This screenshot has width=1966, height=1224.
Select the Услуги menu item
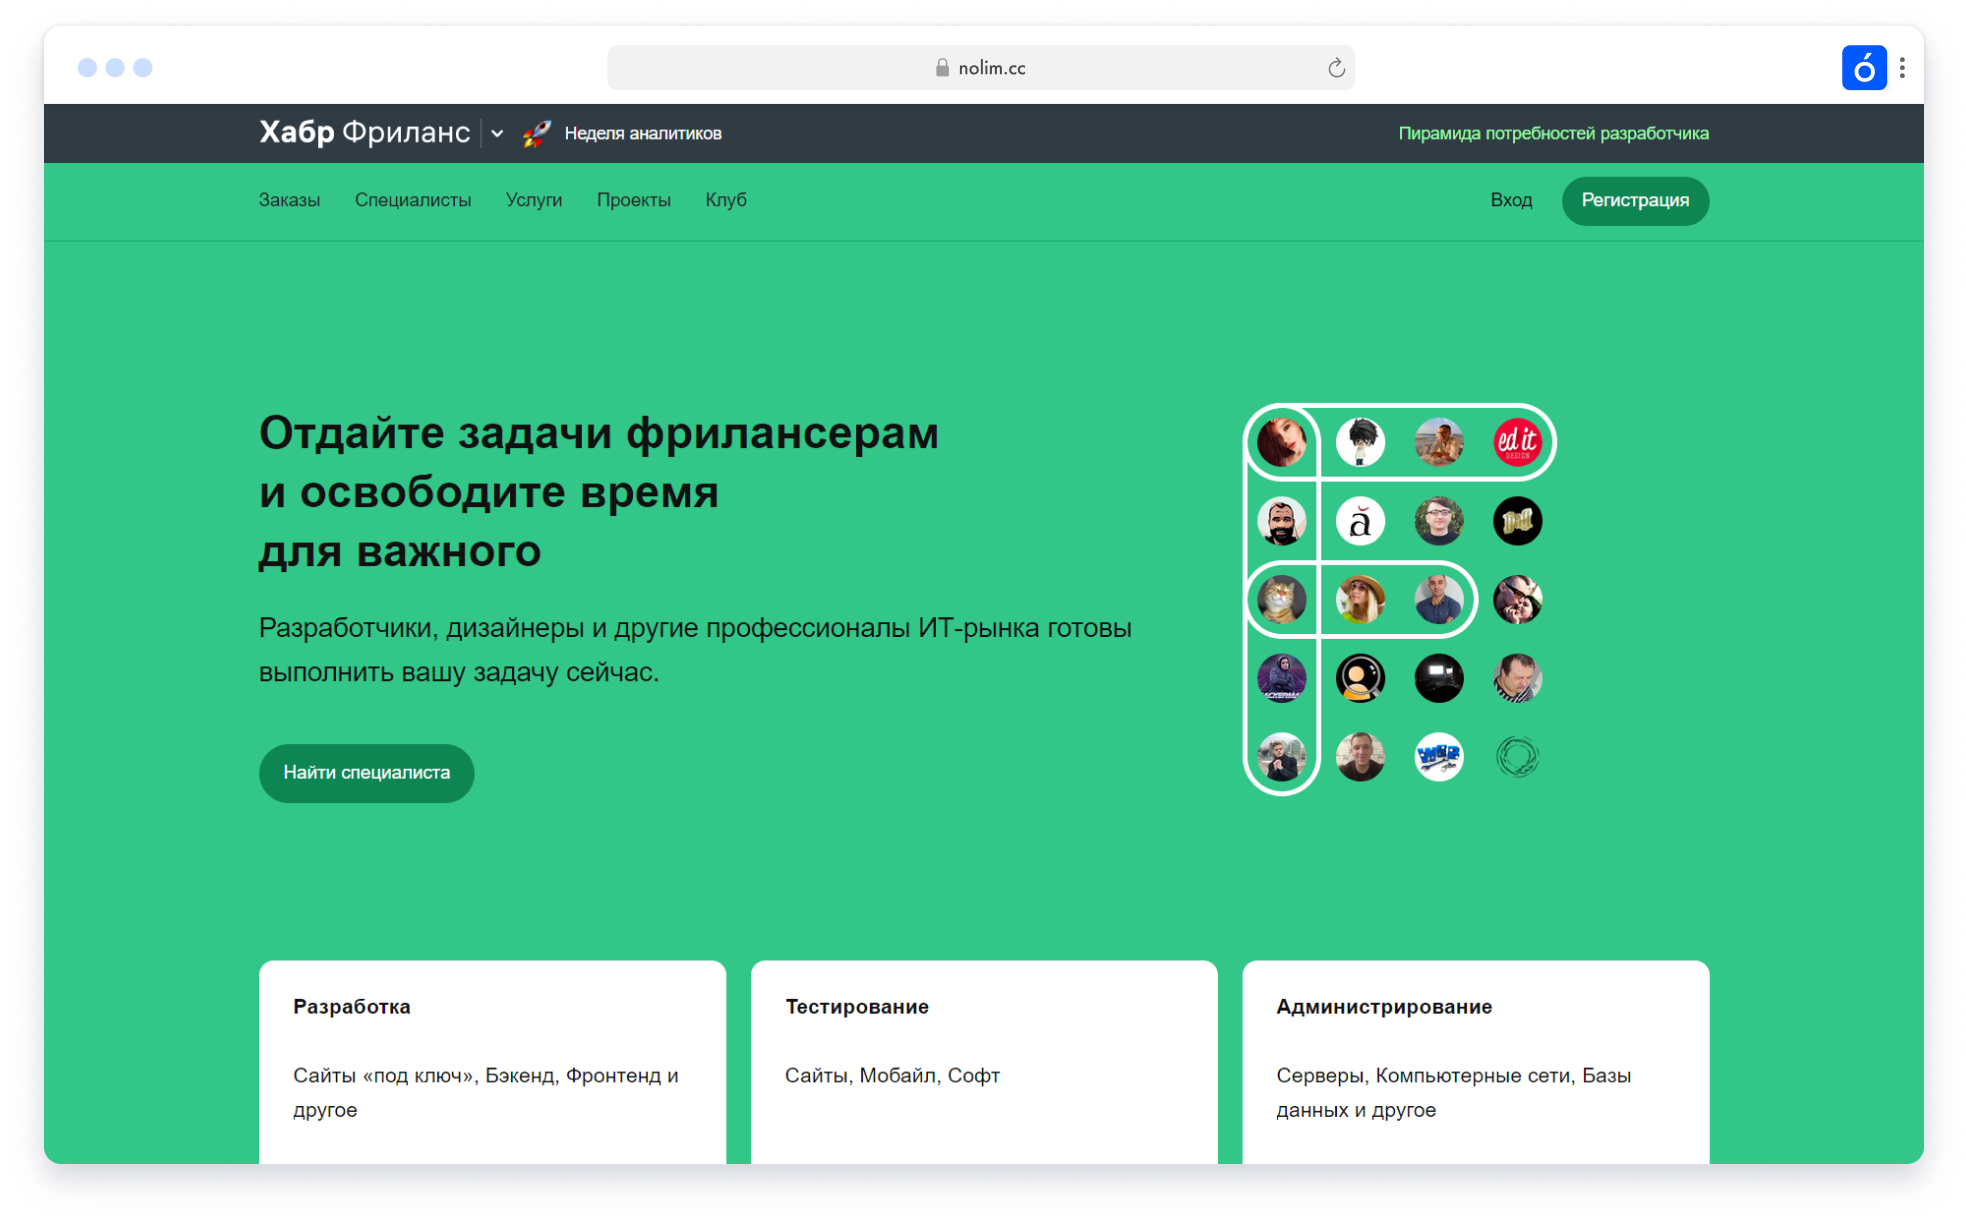coord(534,200)
